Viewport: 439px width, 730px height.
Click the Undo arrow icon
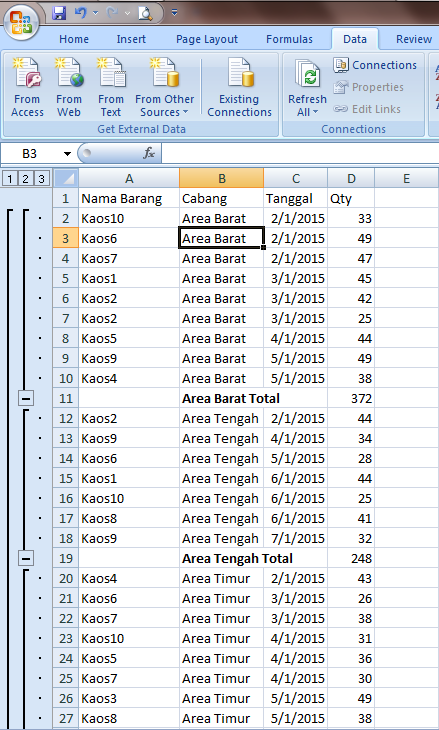[80, 13]
